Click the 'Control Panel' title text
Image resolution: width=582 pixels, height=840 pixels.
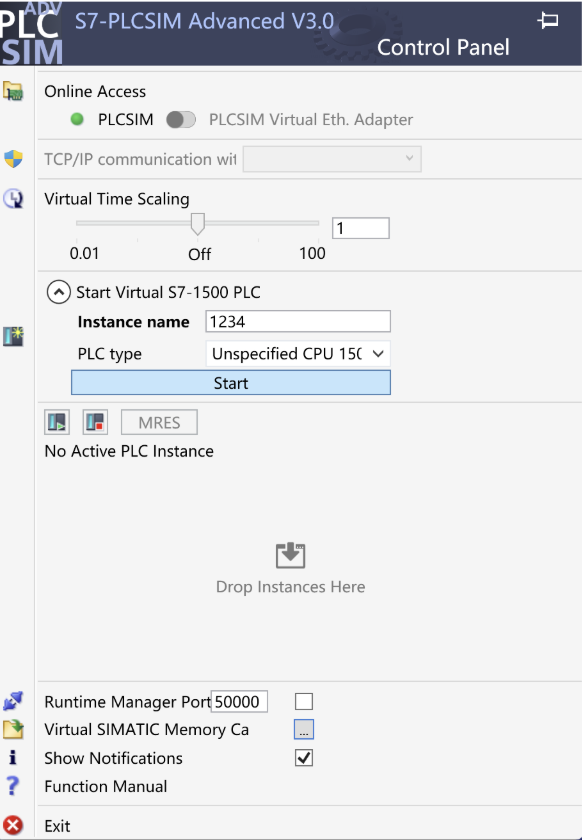click(x=443, y=47)
